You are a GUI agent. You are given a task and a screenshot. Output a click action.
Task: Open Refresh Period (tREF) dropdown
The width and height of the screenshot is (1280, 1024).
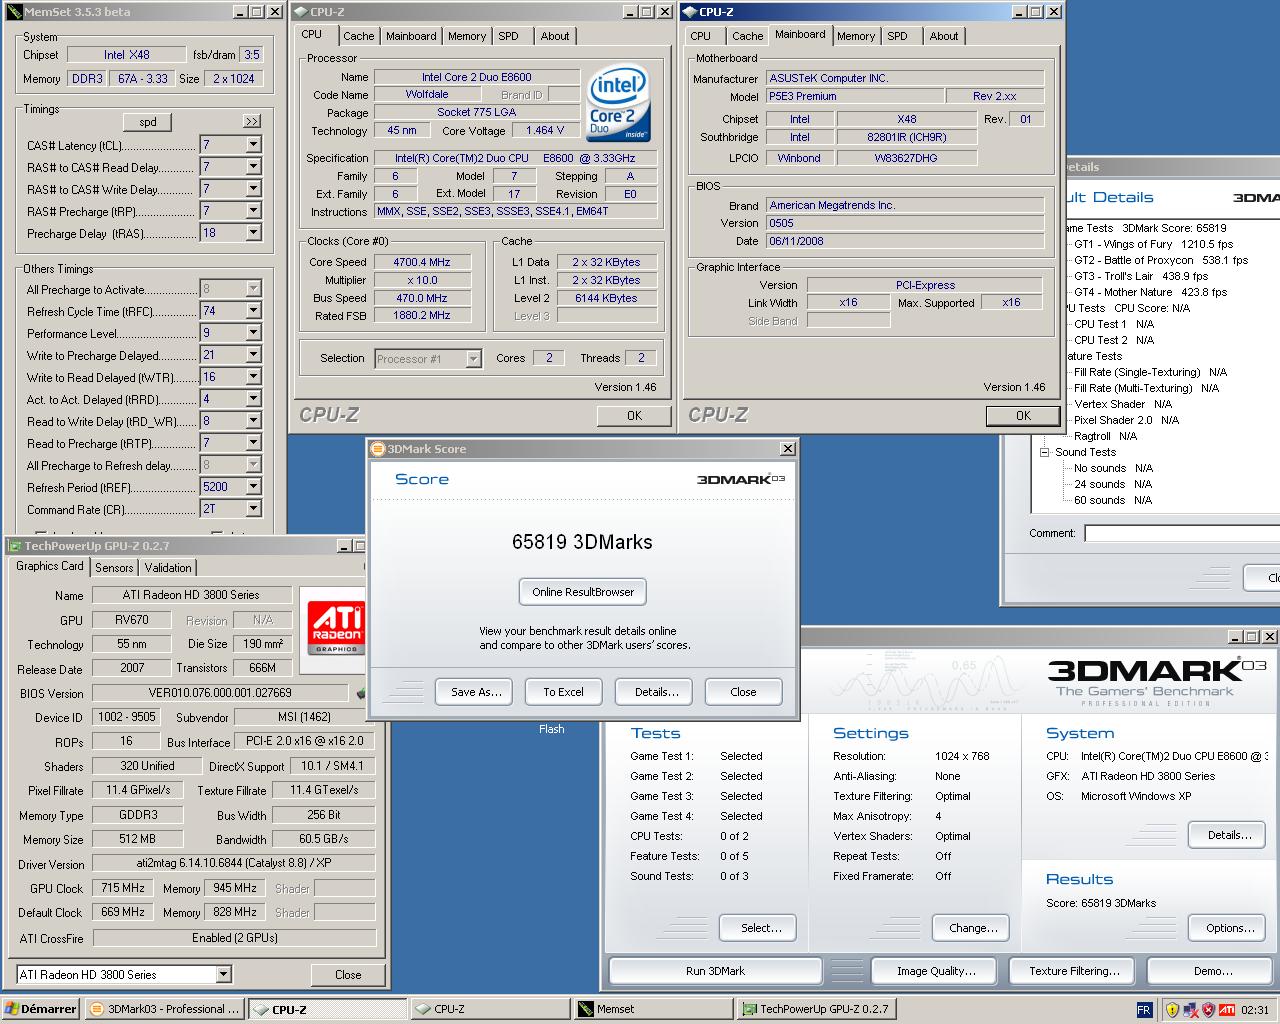253,487
